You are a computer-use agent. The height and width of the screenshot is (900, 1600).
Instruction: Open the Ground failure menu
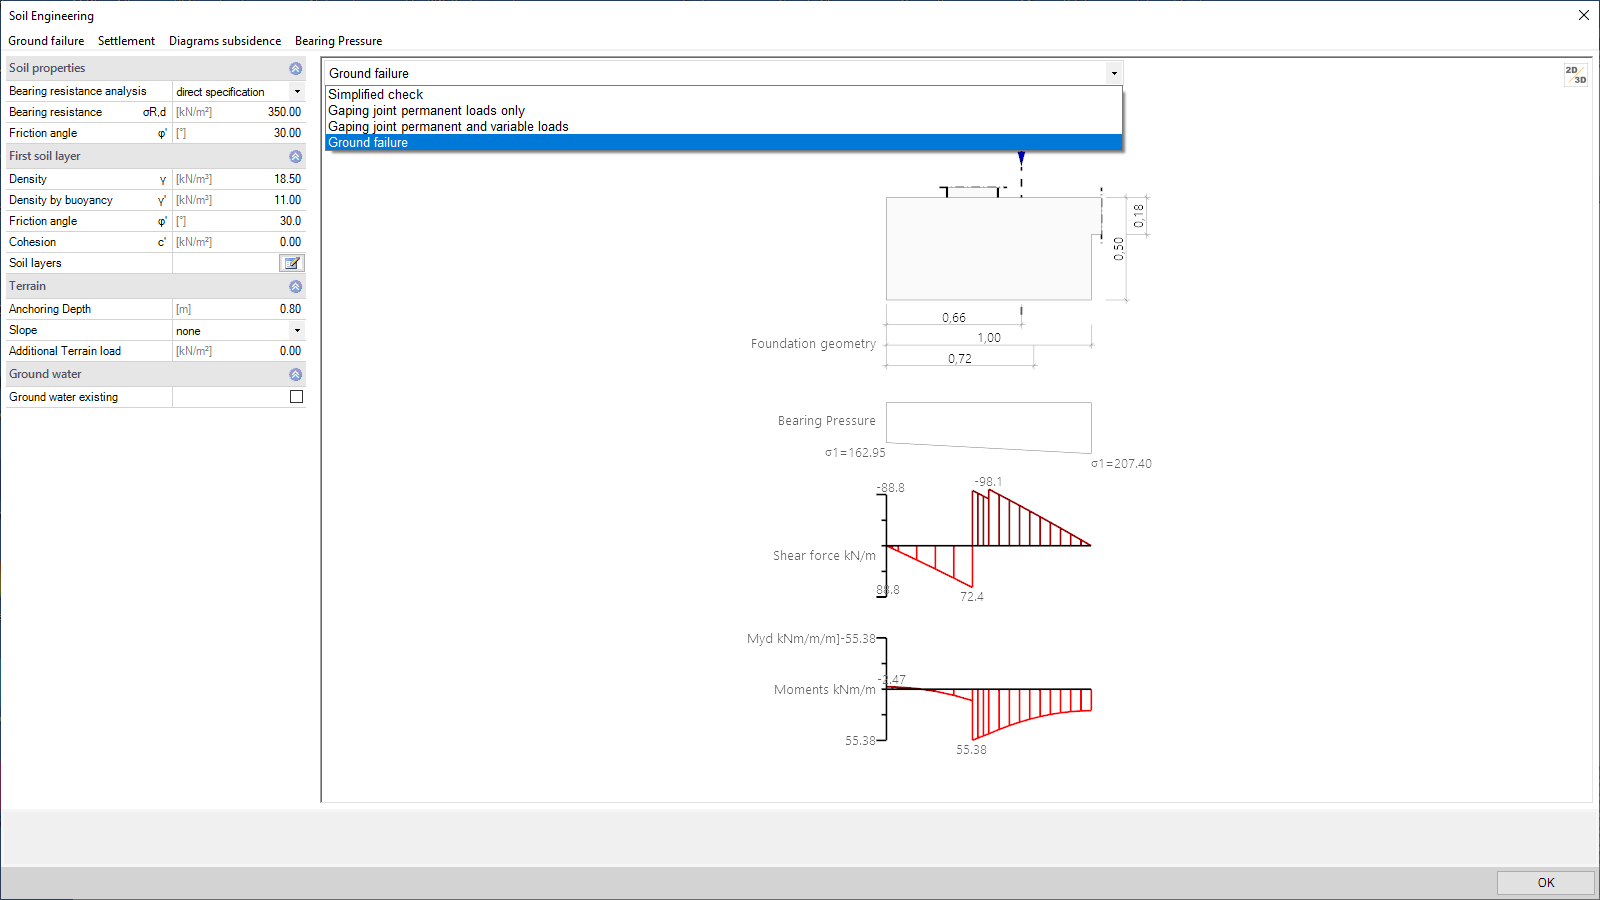click(46, 41)
